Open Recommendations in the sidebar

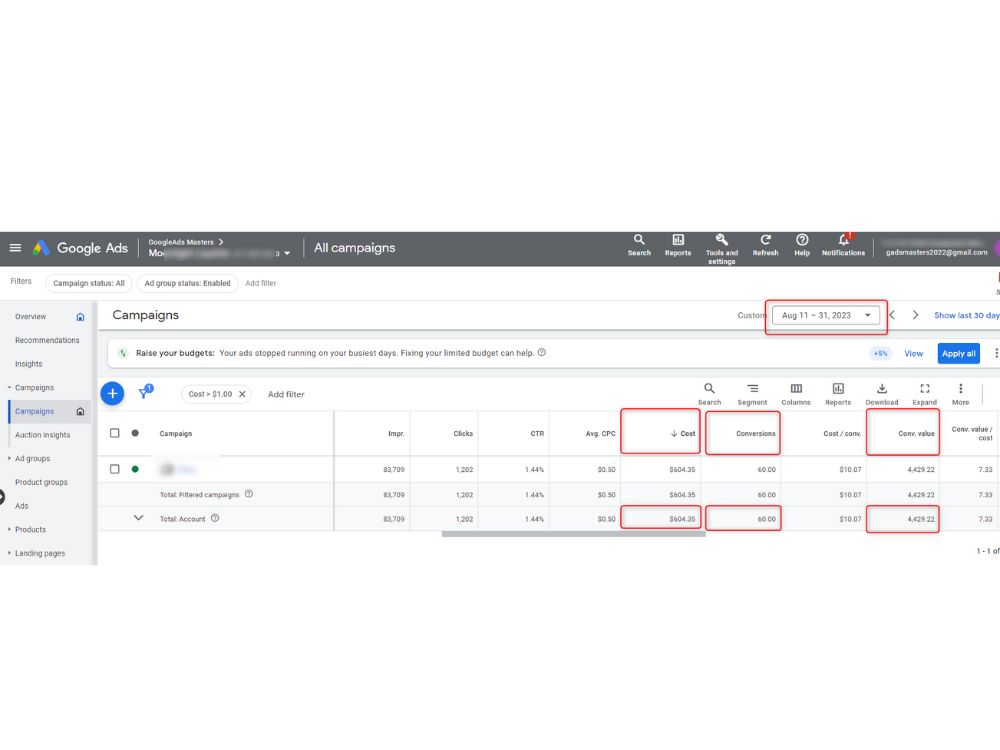click(47, 340)
